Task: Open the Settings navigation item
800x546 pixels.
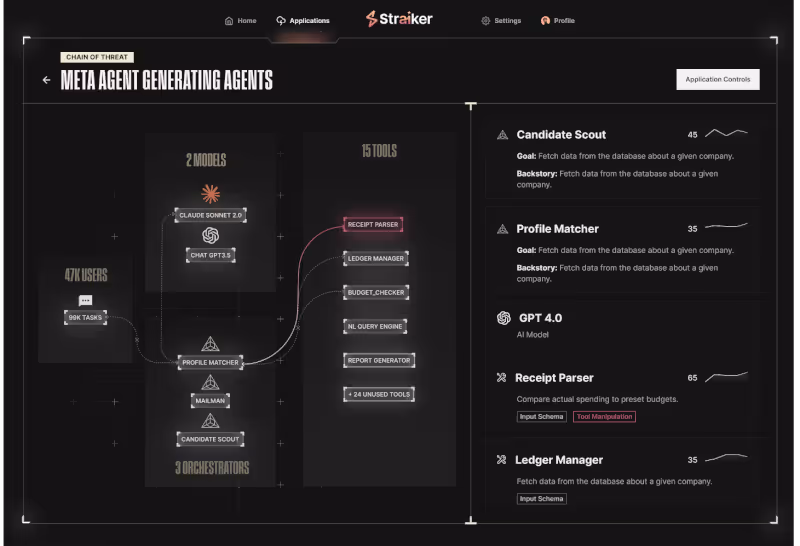Action: click(501, 21)
